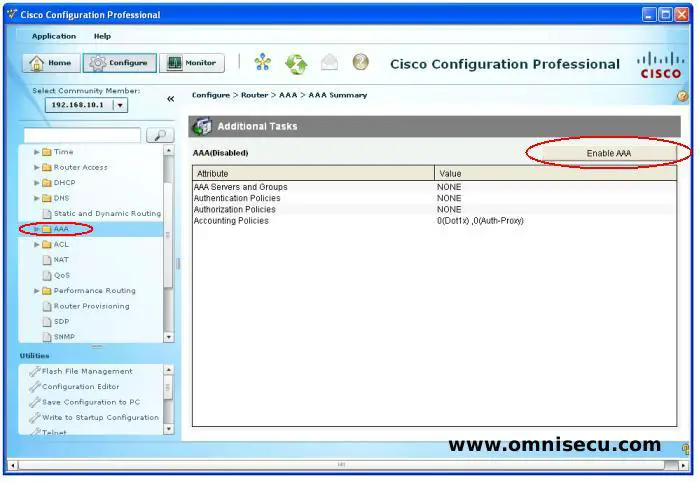Image resolution: width=699 pixels, height=483 pixels.
Task: Click the NAT page icon
Action: (x=47, y=260)
